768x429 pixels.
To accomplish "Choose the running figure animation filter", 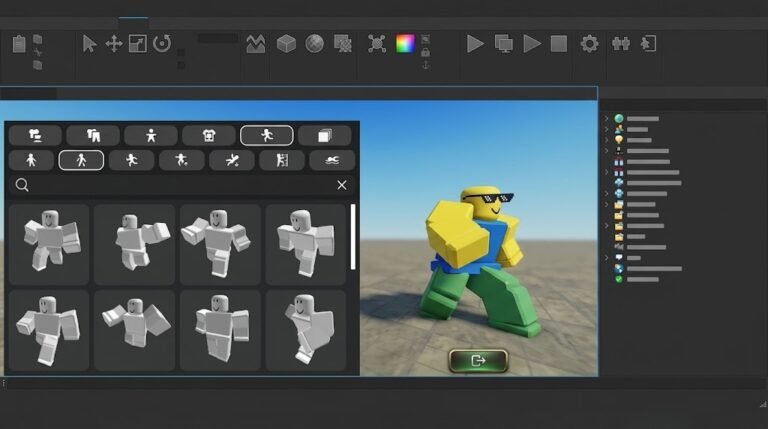I will pos(132,160).
